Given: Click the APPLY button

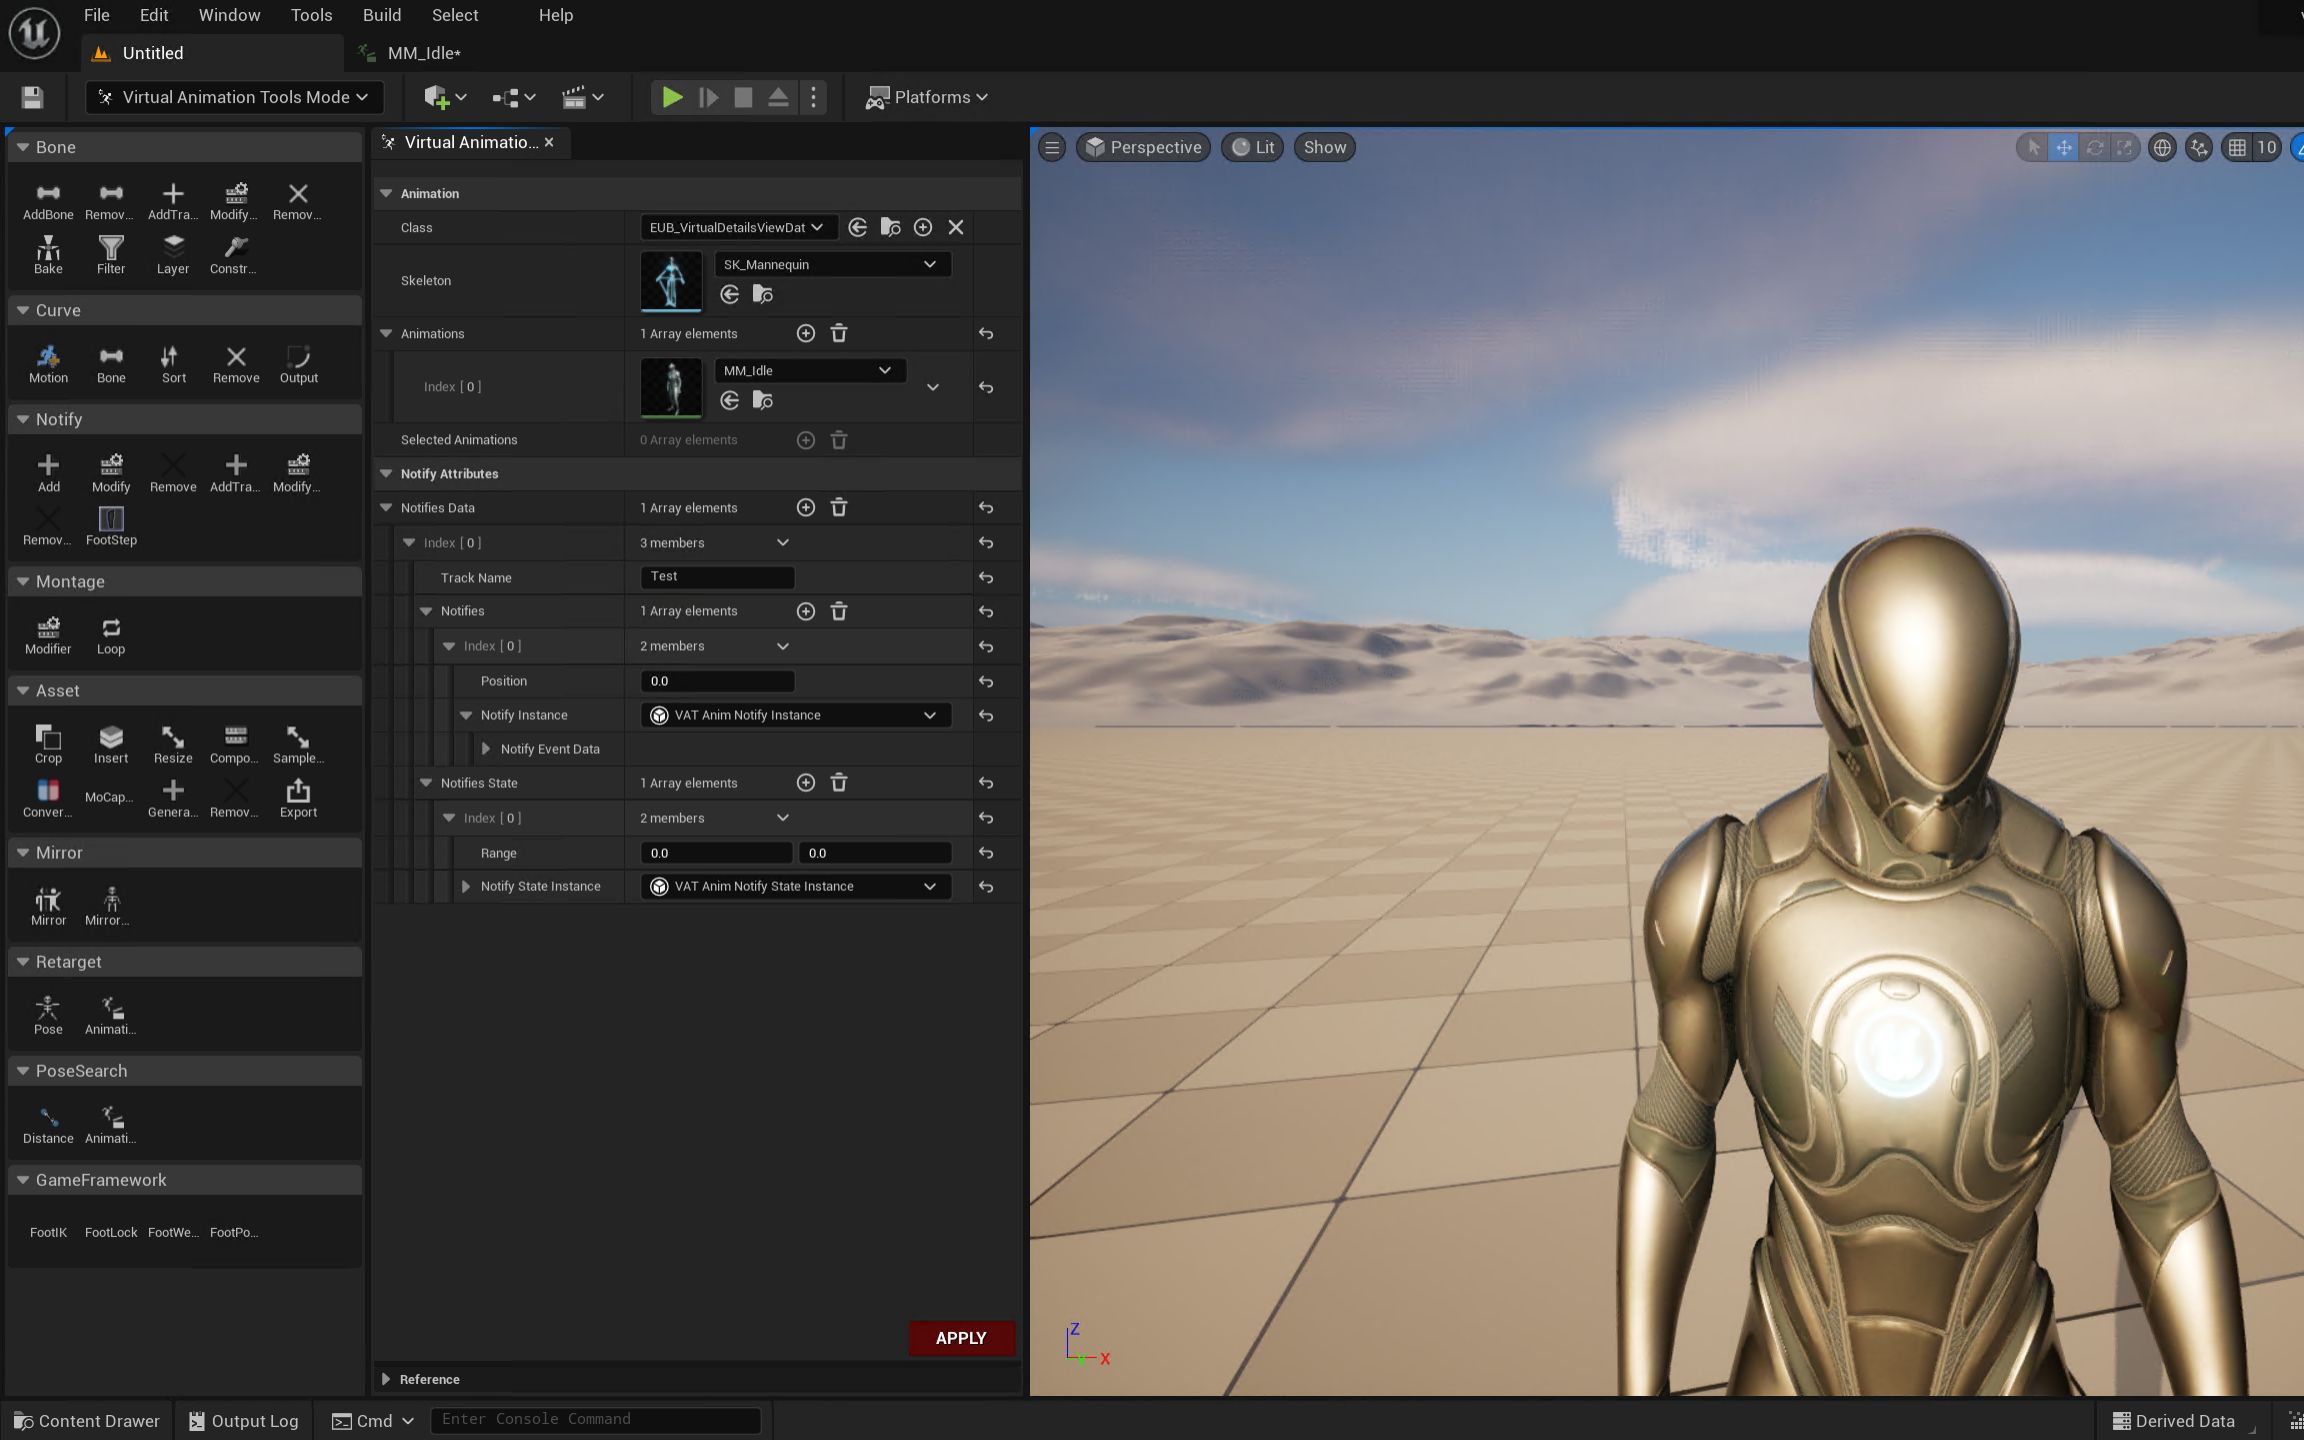Looking at the screenshot, I should tap(960, 1337).
